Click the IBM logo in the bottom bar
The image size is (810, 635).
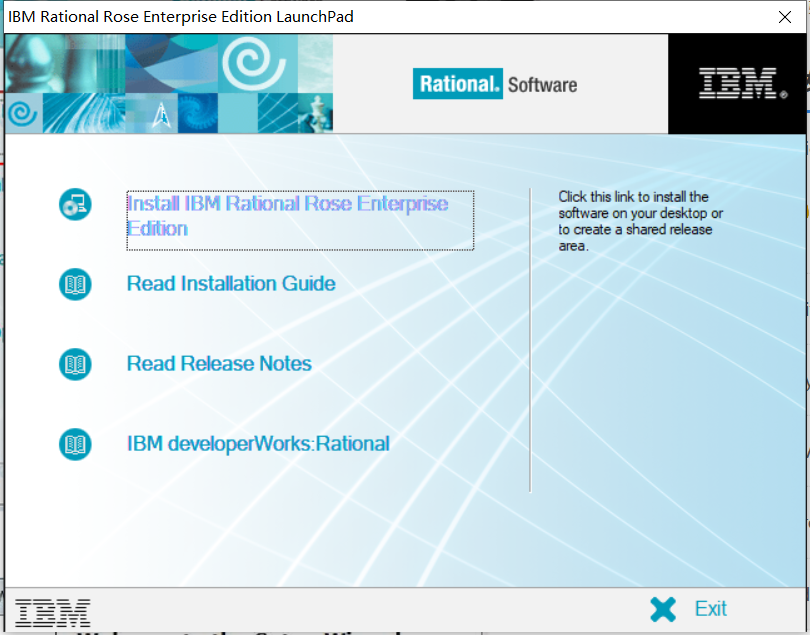(x=53, y=612)
